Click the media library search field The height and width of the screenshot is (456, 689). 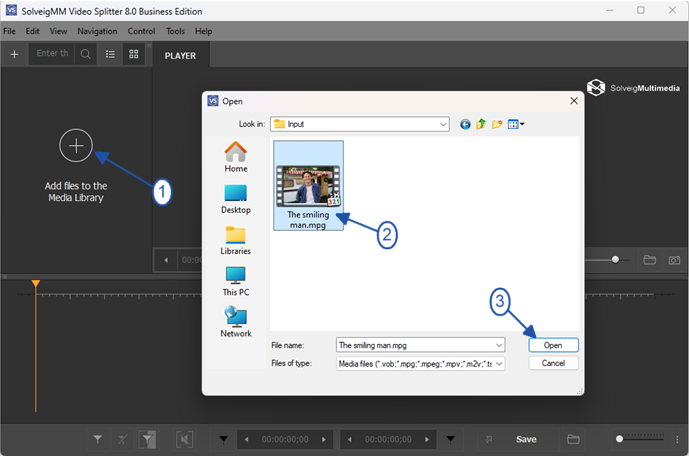tap(52, 54)
